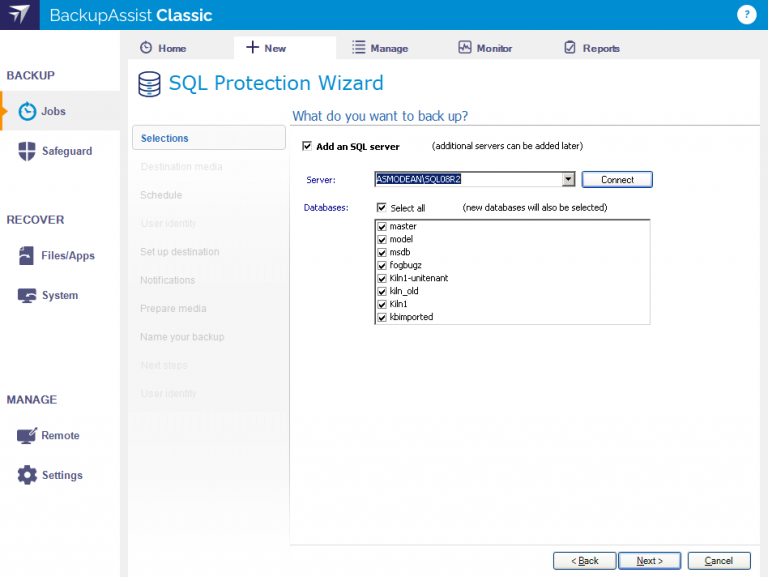The height and width of the screenshot is (577, 768).
Task: Uncheck the Add an SQL server checkbox
Action: [307, 146]
